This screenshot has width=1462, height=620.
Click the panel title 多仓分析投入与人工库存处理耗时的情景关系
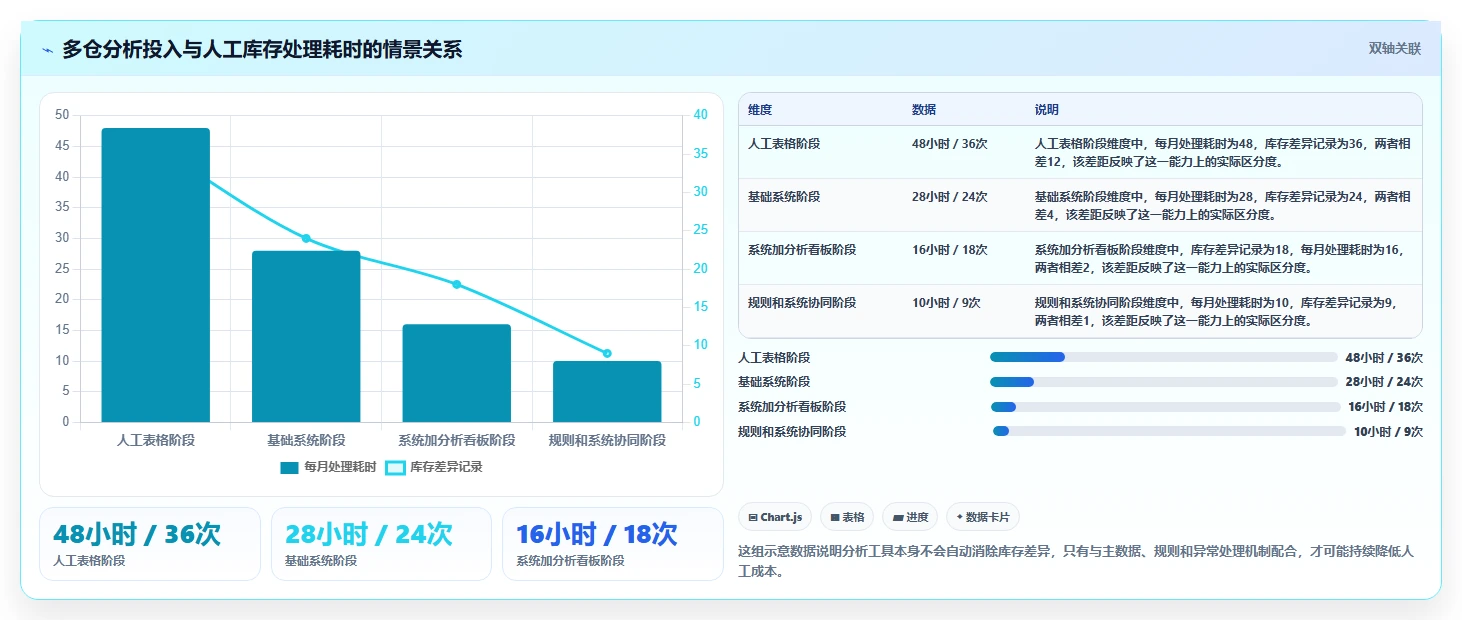[x=262, y=49]
